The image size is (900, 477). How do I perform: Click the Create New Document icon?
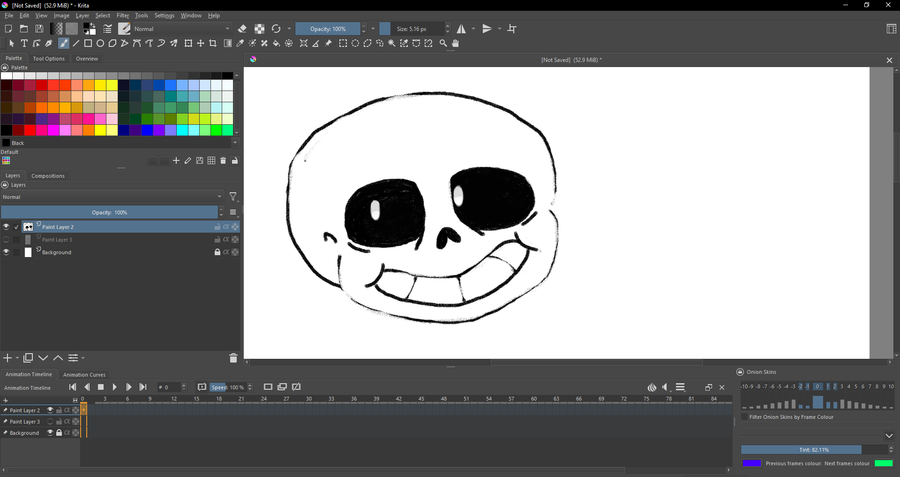click(9, 29)
